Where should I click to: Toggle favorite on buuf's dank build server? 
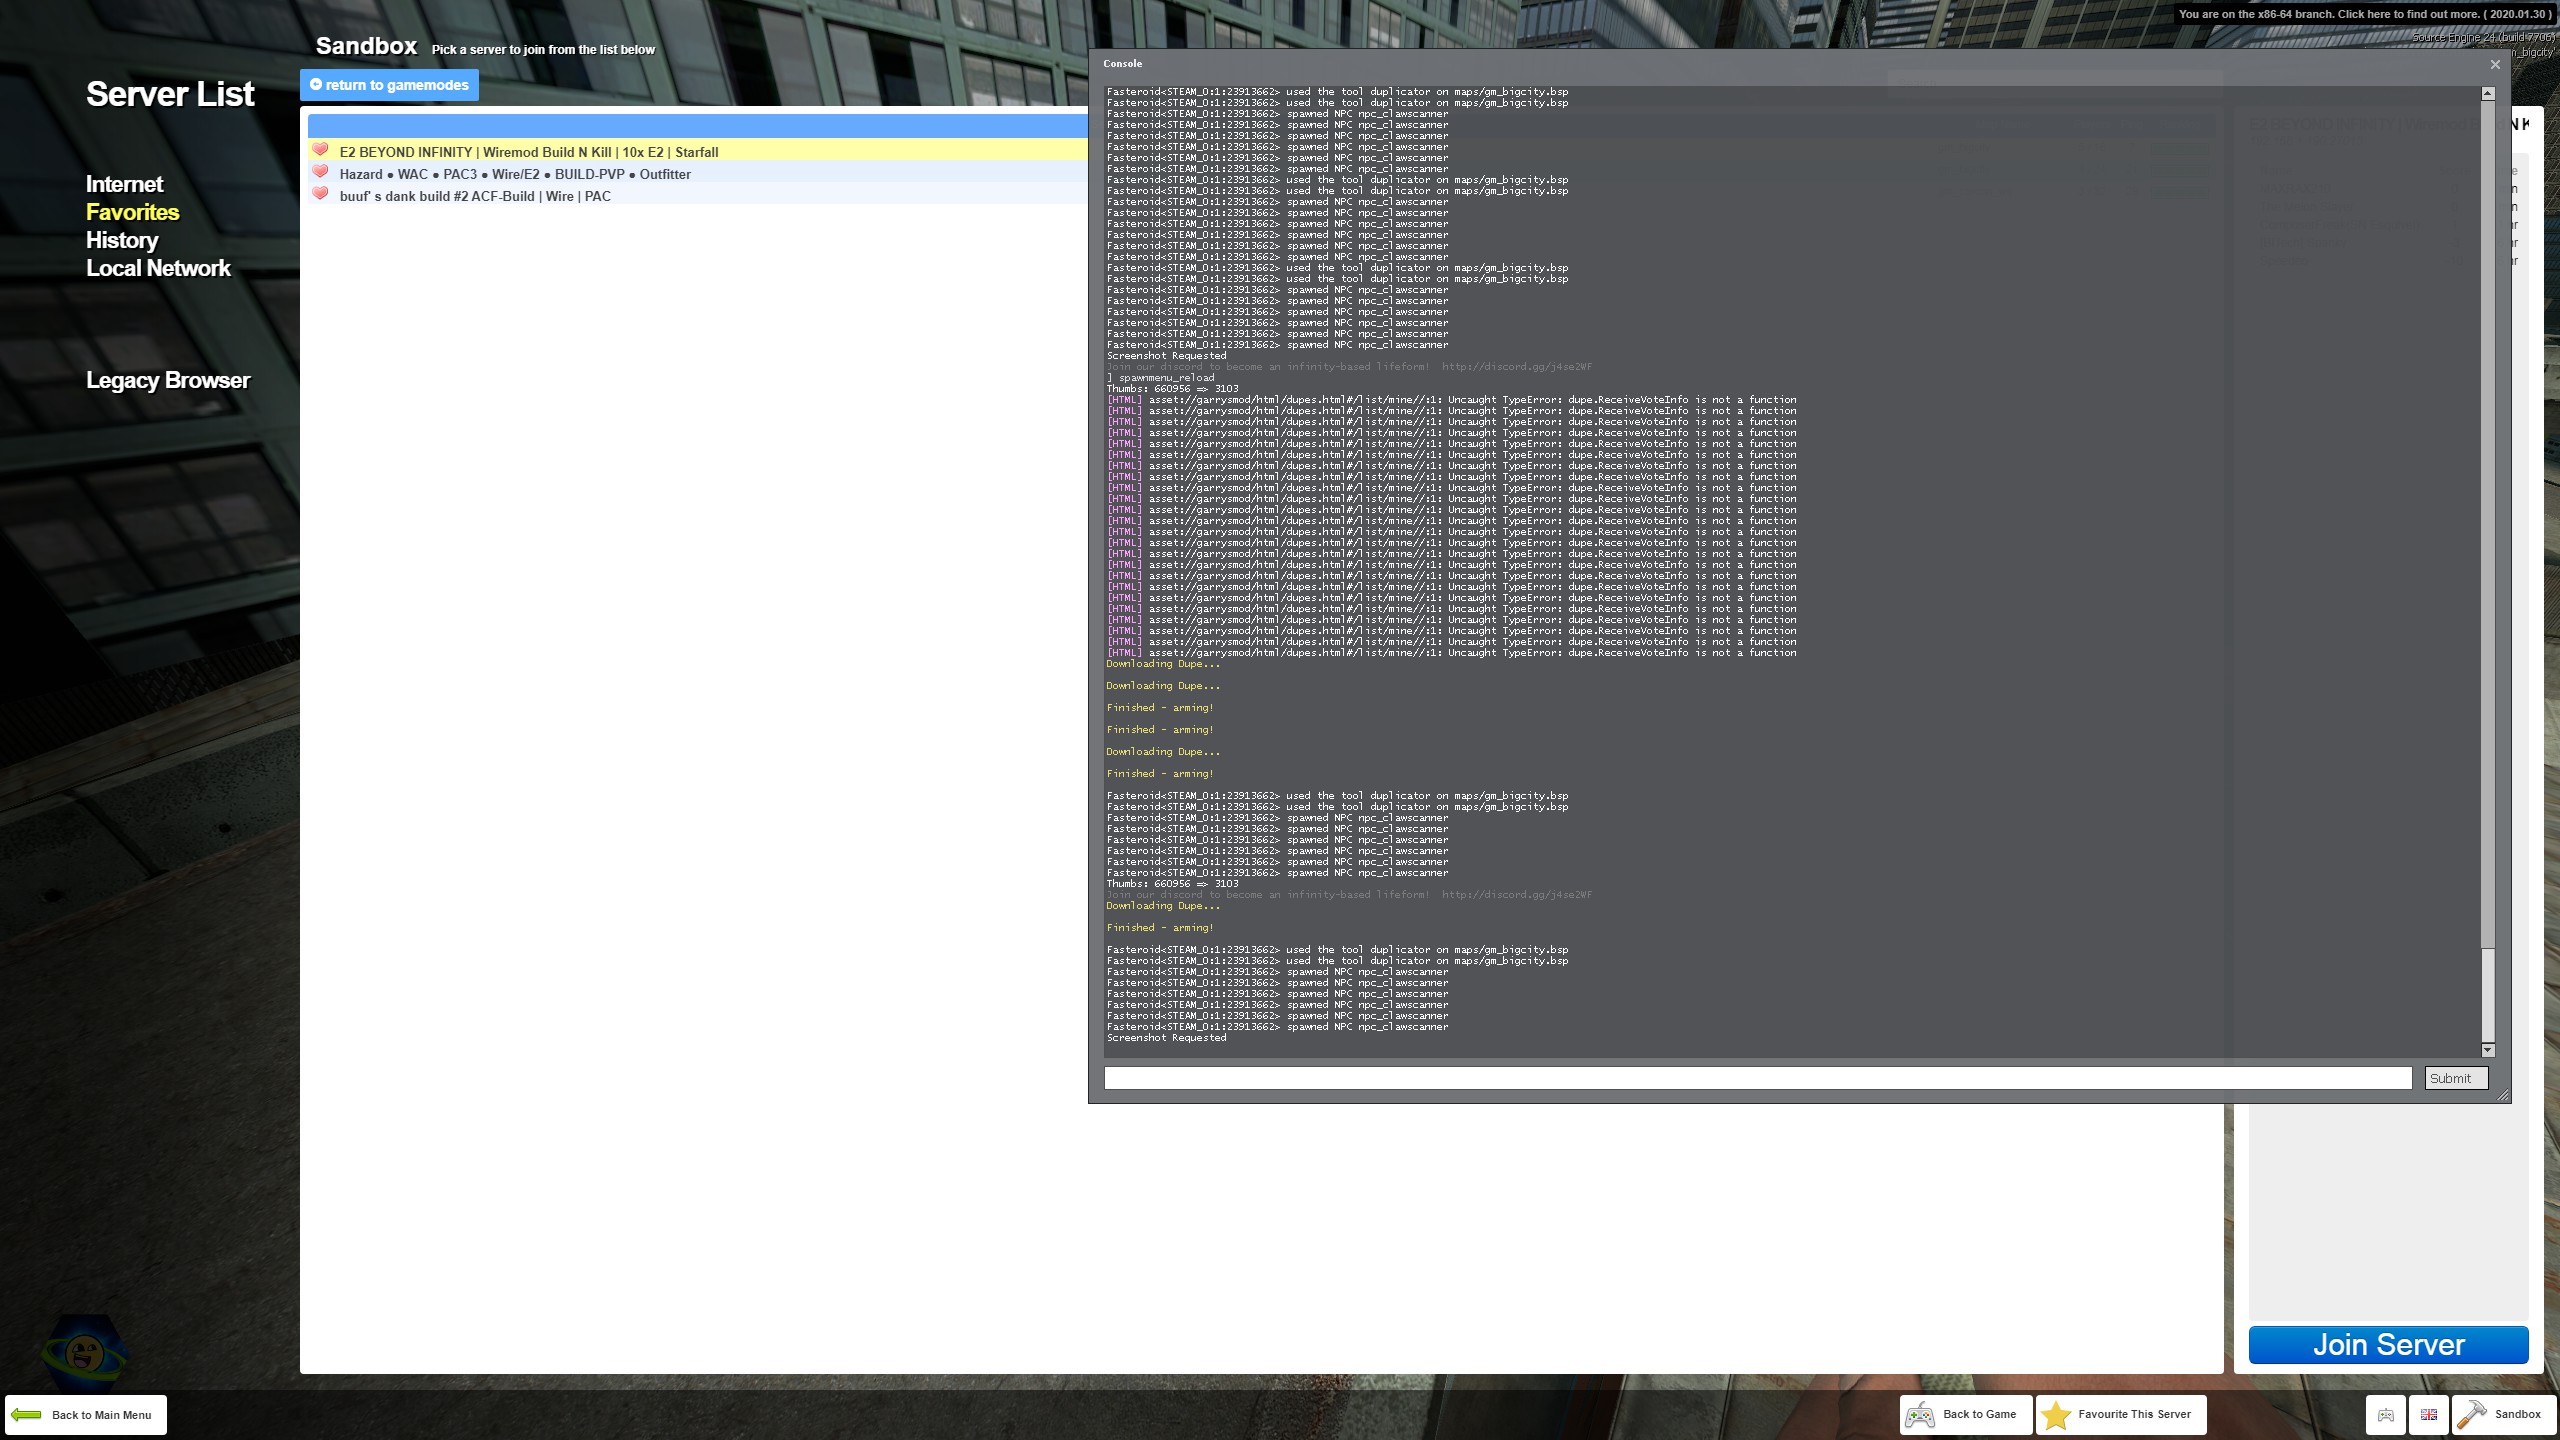(320, 194)
